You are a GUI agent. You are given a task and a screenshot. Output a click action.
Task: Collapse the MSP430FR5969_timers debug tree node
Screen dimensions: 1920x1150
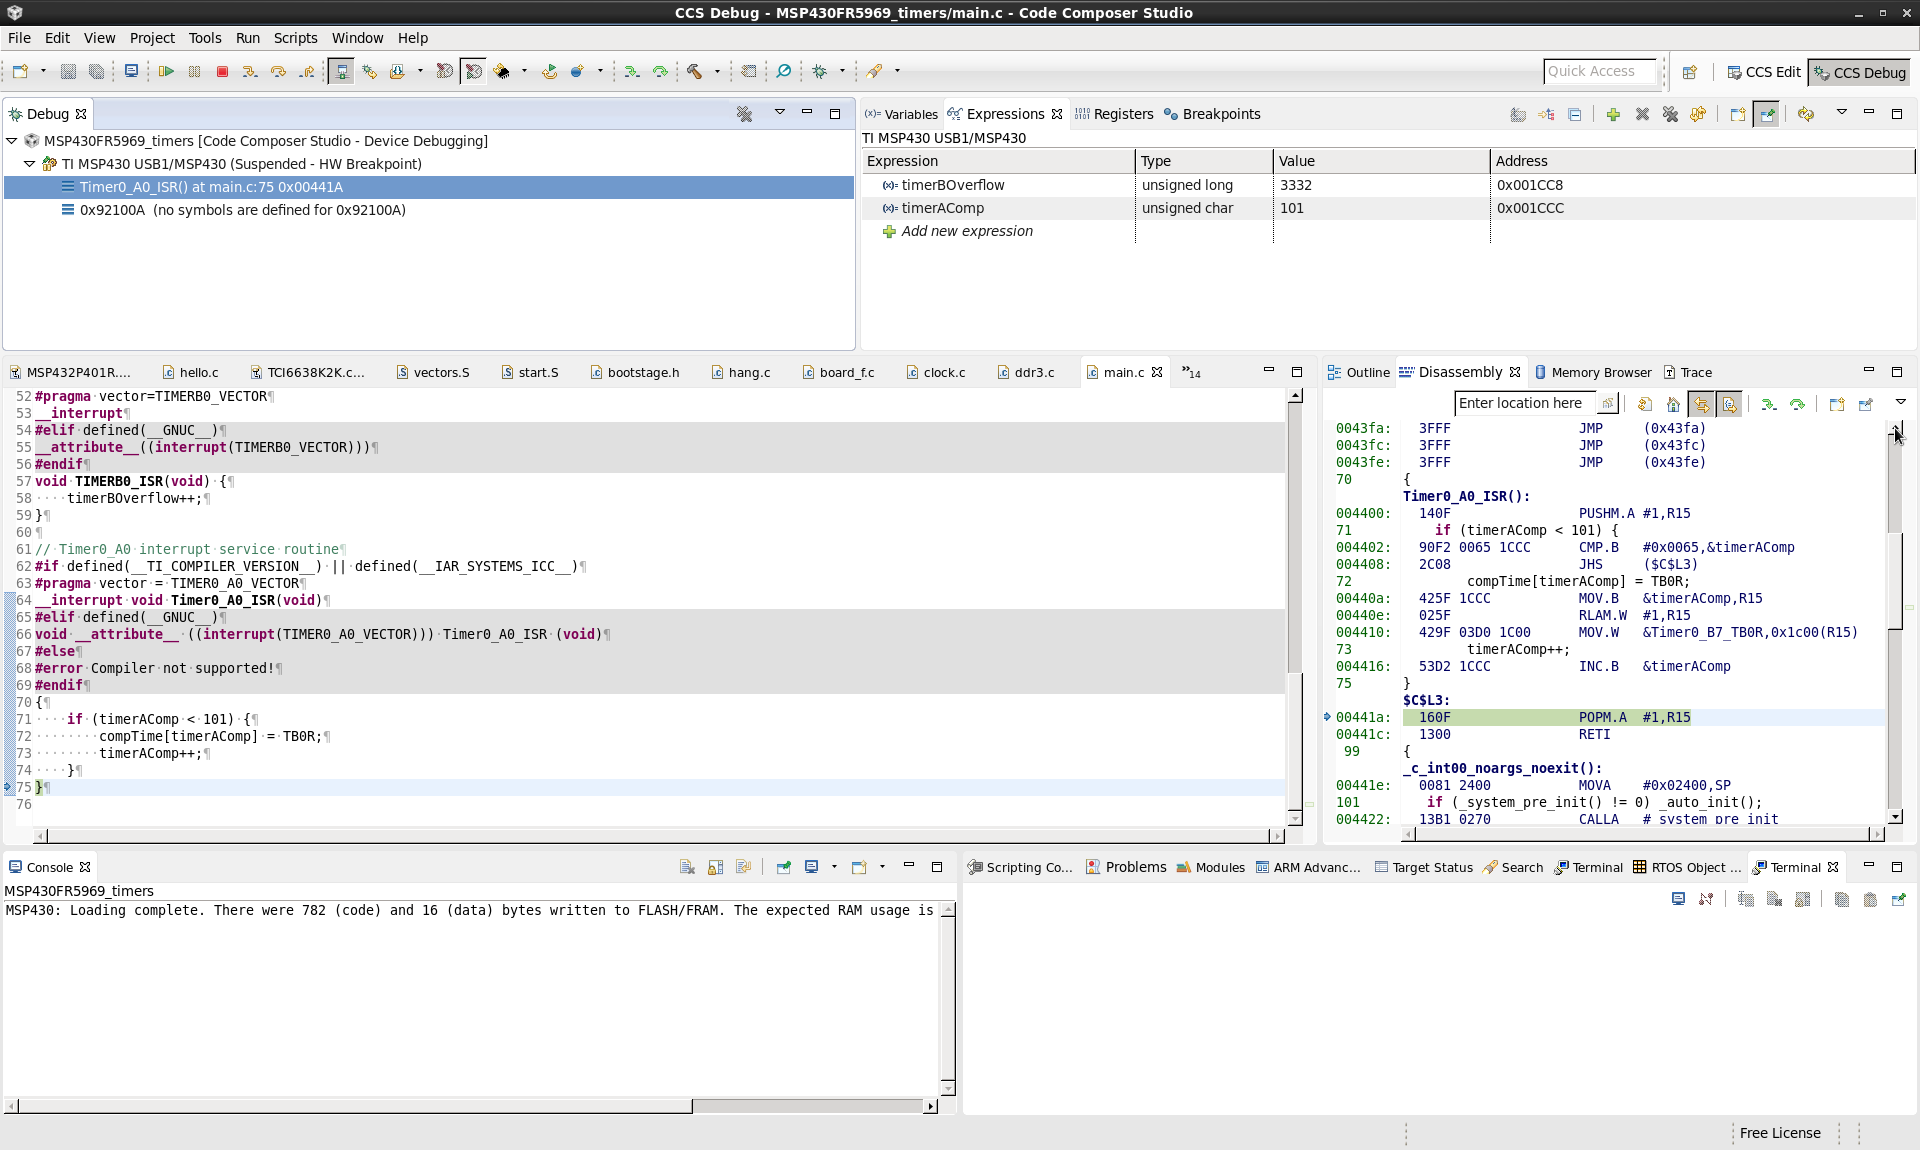pyautogui.click(x=12, y=141)
